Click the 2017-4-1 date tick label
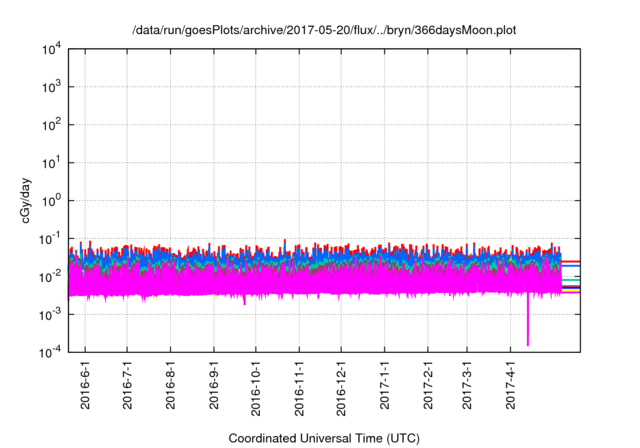The width and height of the screenshot is (640, 448). click(511, 385)
